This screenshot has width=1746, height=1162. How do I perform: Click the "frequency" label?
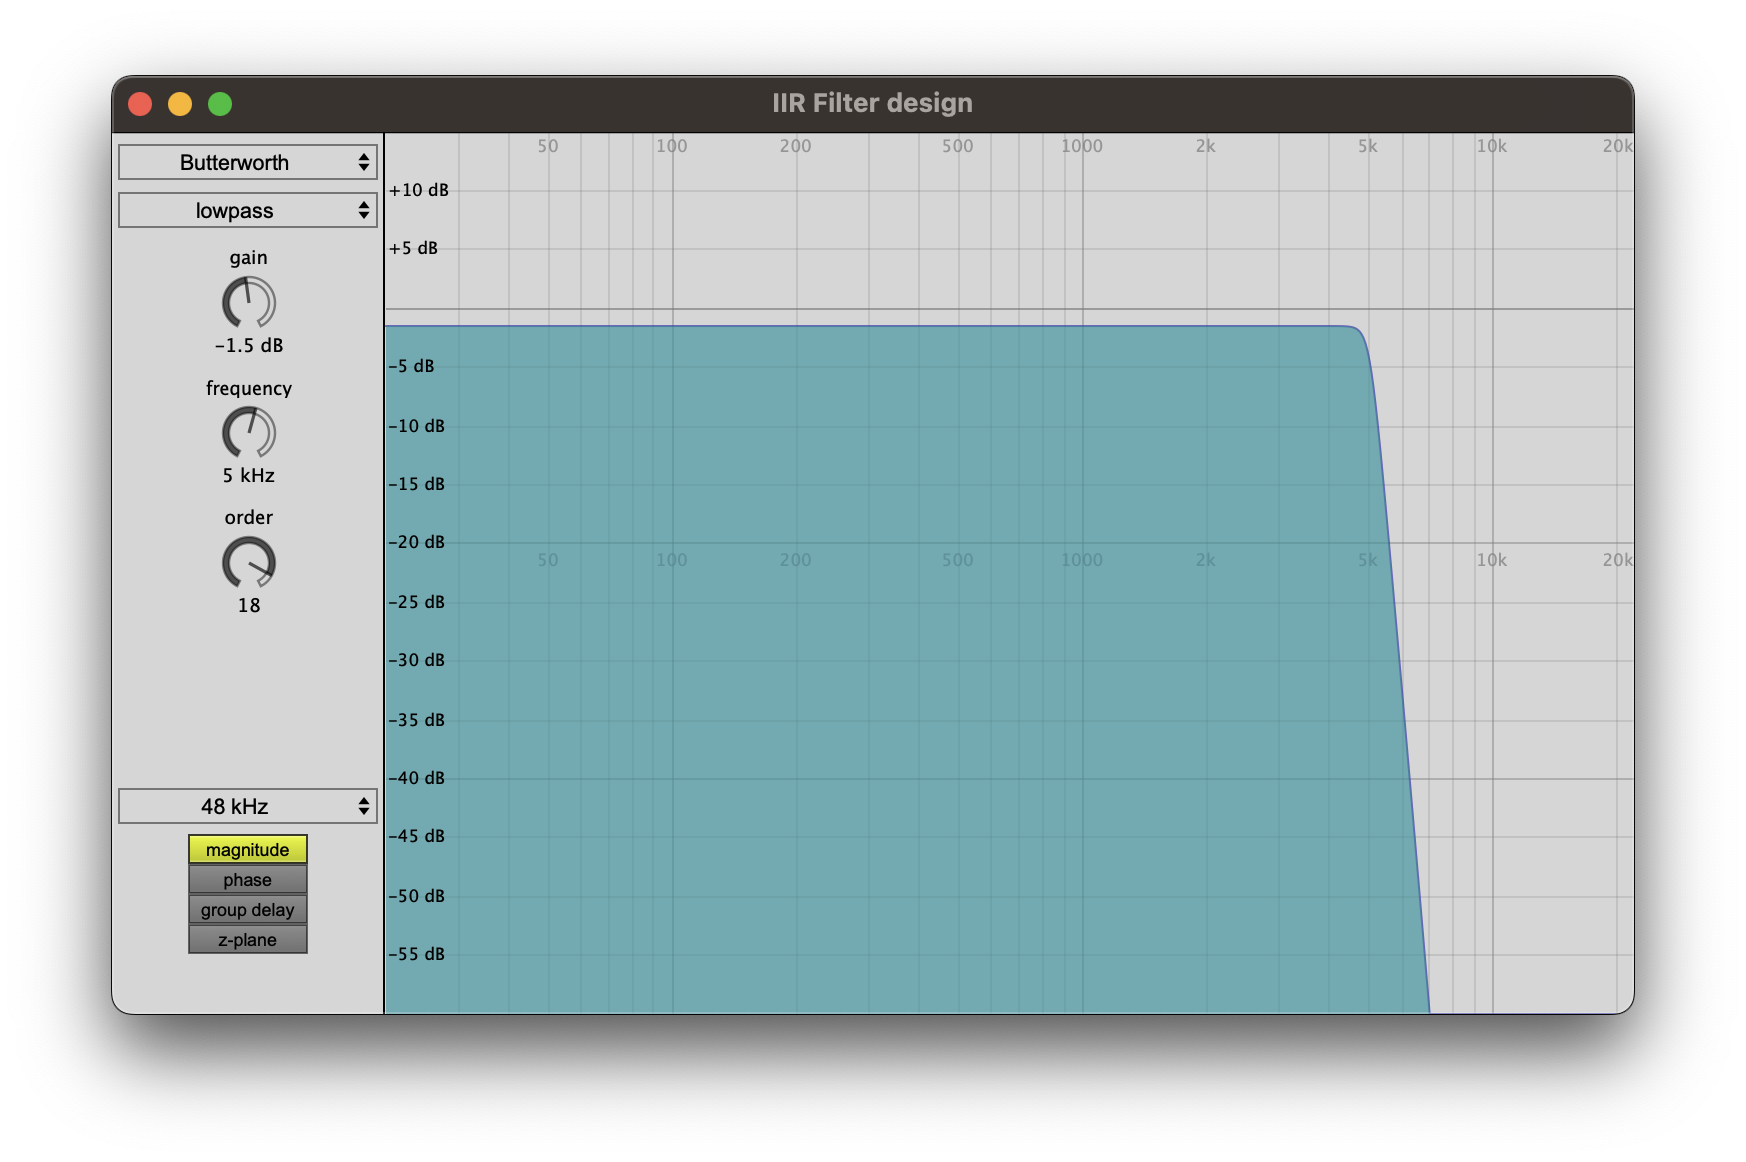[x=249, y=388]
